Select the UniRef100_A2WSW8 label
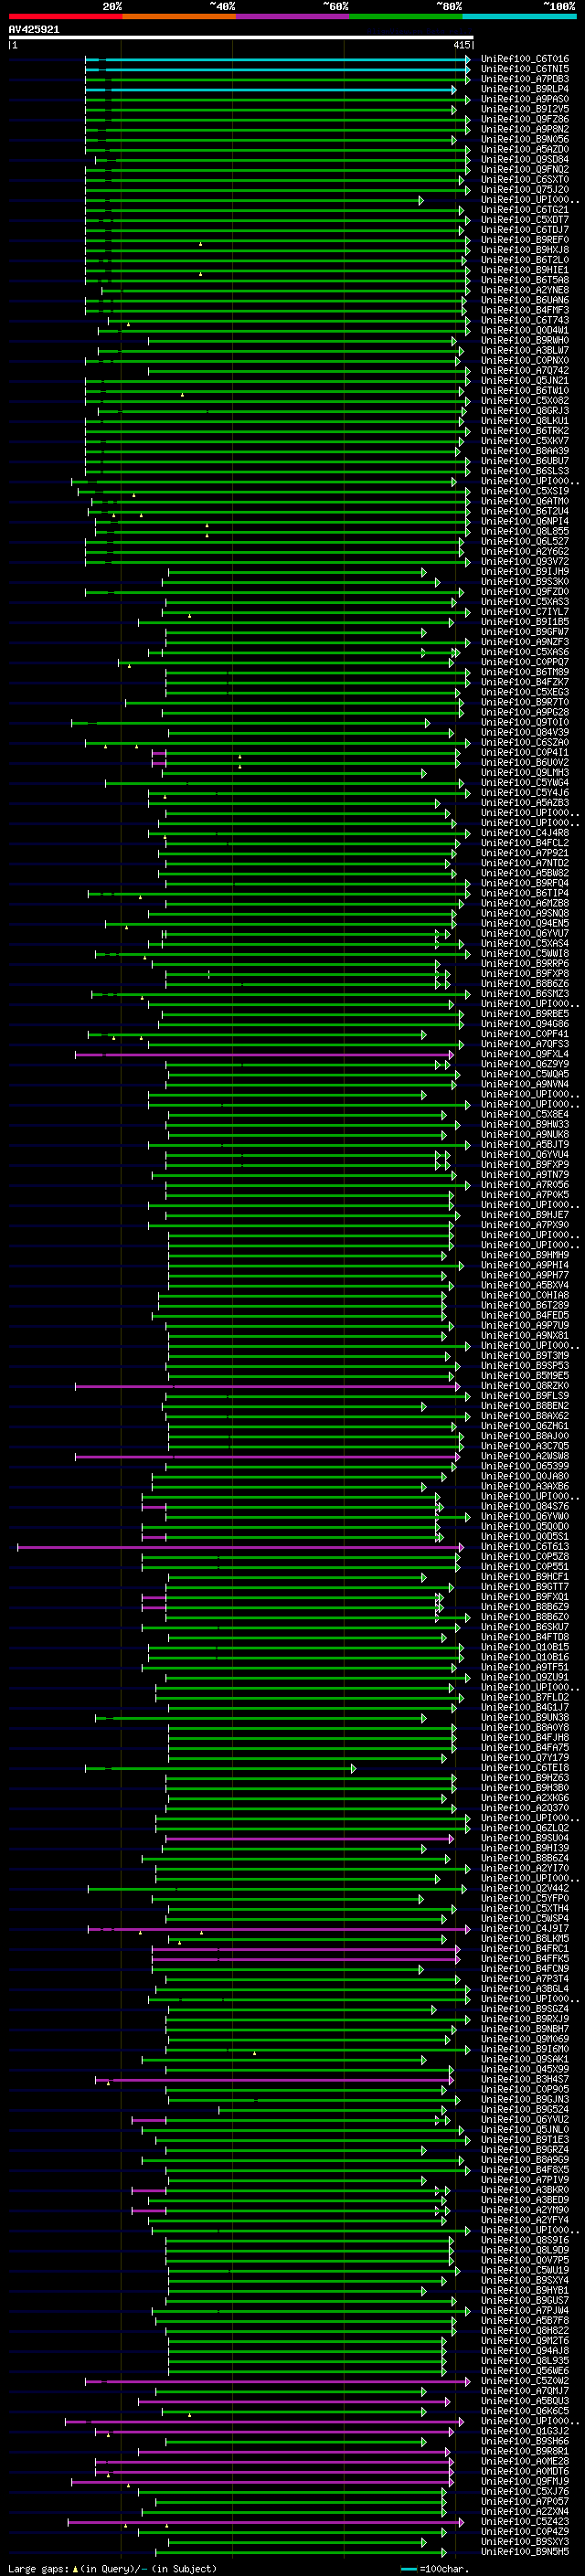Image resolution: width=585 pixels, height=2576 pixels. (x=525, y=1456)
